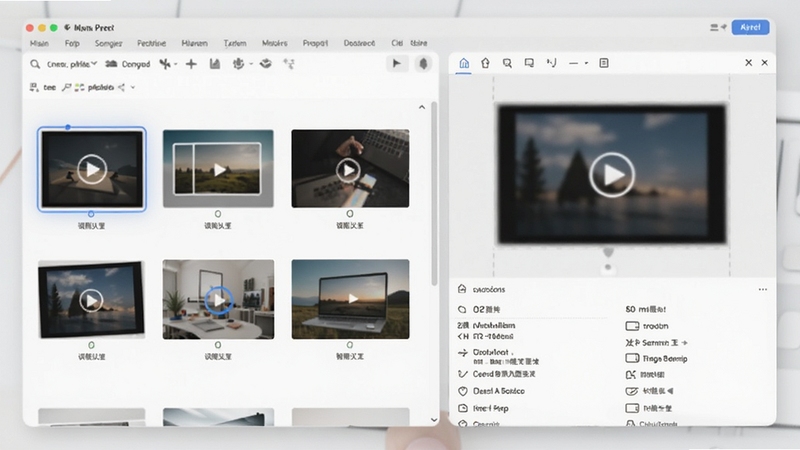Toggle the circle under the first thumbnail
800x450 pixels.
91,214
